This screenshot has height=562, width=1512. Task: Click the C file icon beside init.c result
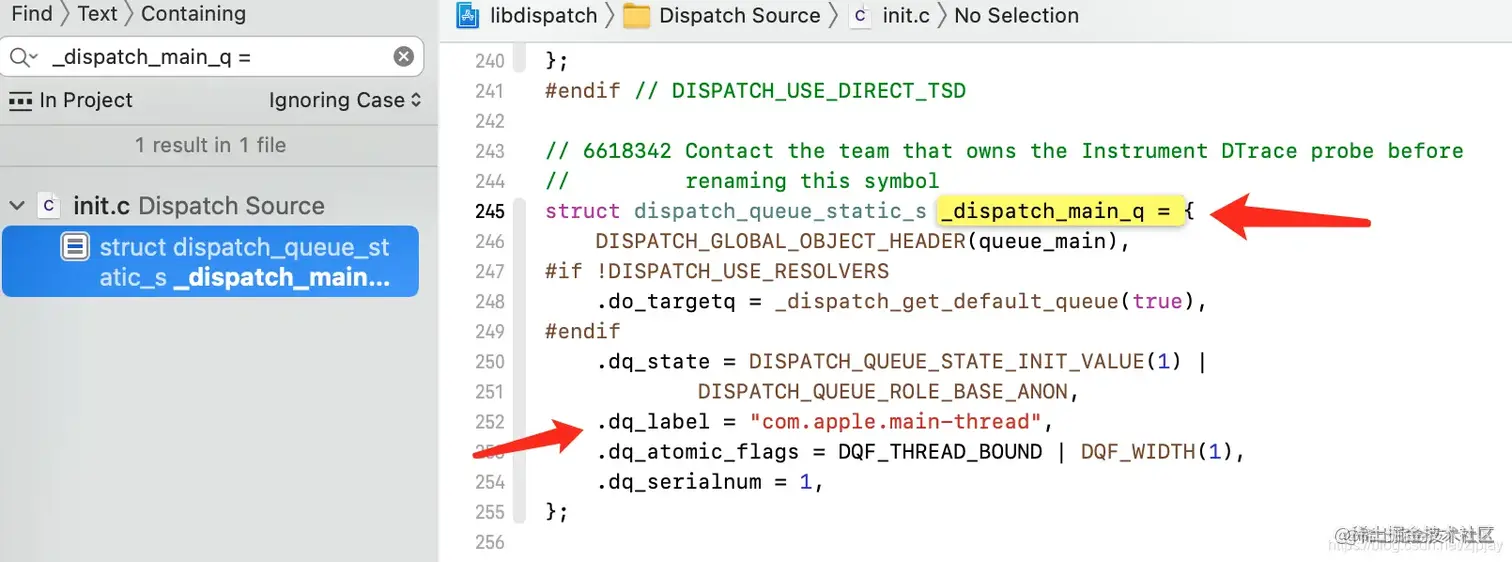[48, 206]
